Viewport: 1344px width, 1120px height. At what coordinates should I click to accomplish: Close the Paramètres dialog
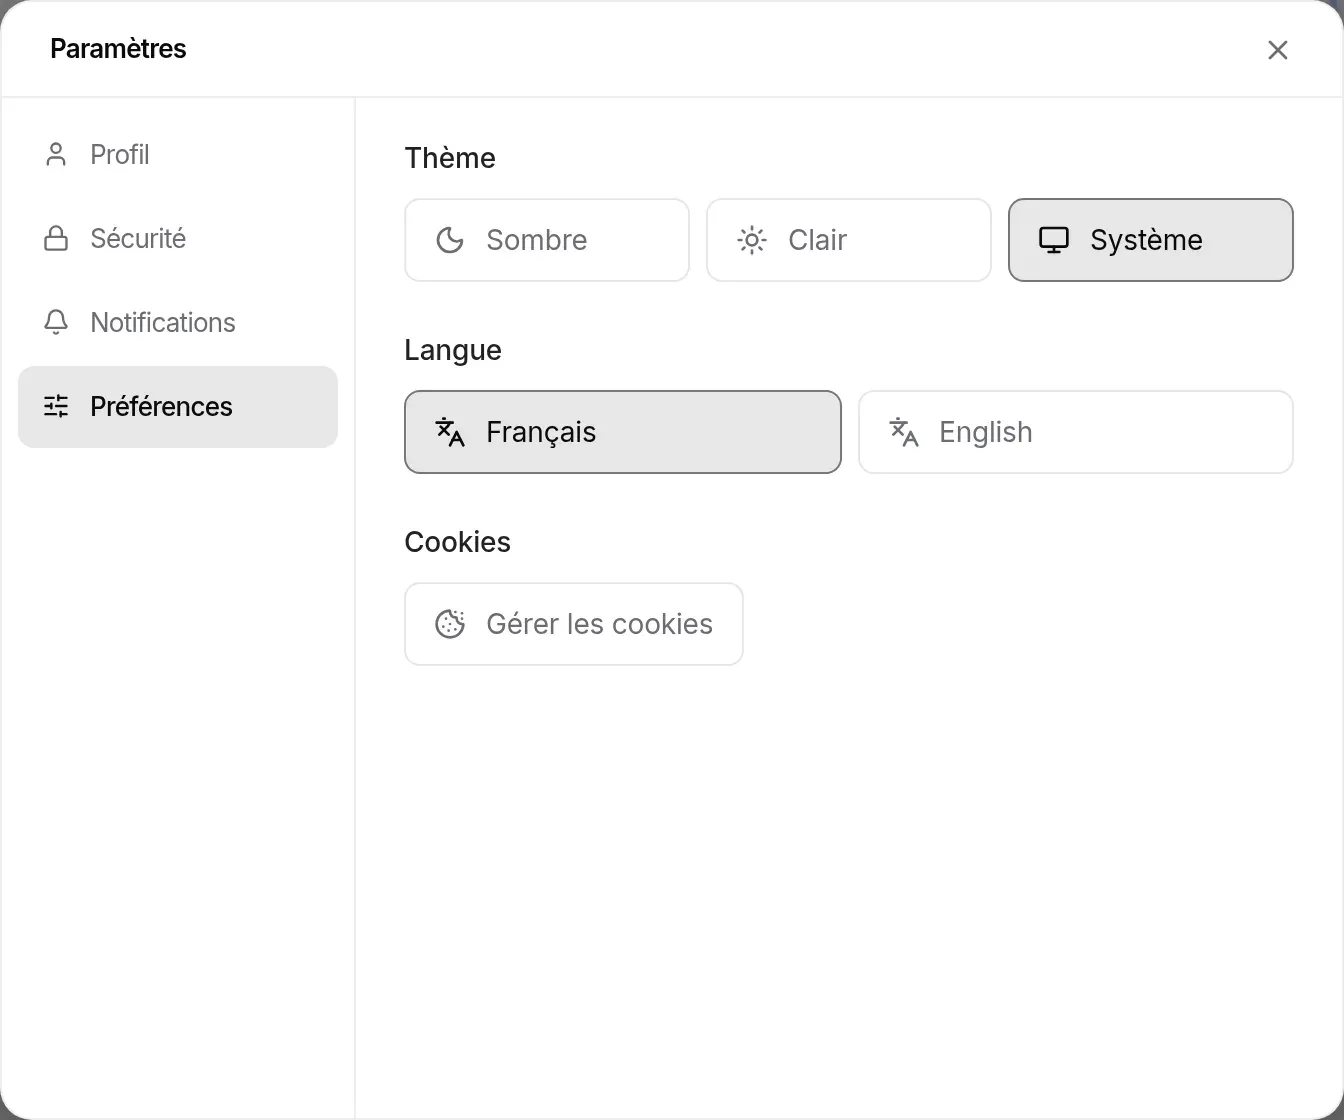[x=1278, y=50]
